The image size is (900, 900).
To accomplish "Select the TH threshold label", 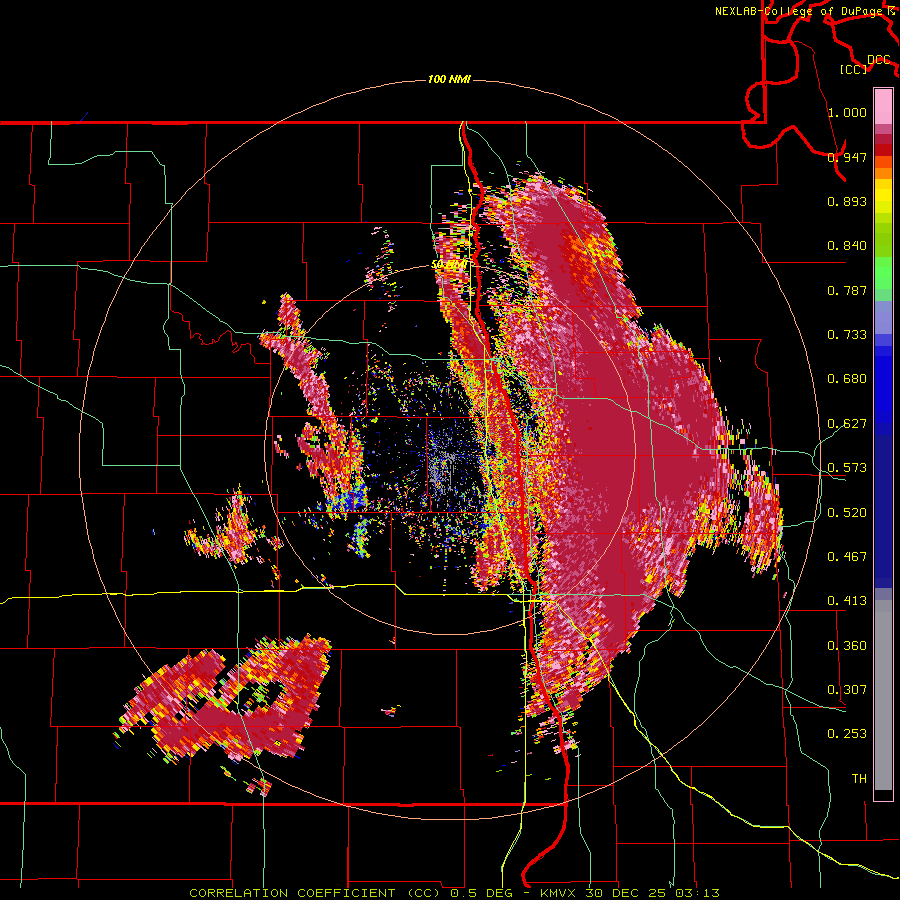I will [859, 779].
